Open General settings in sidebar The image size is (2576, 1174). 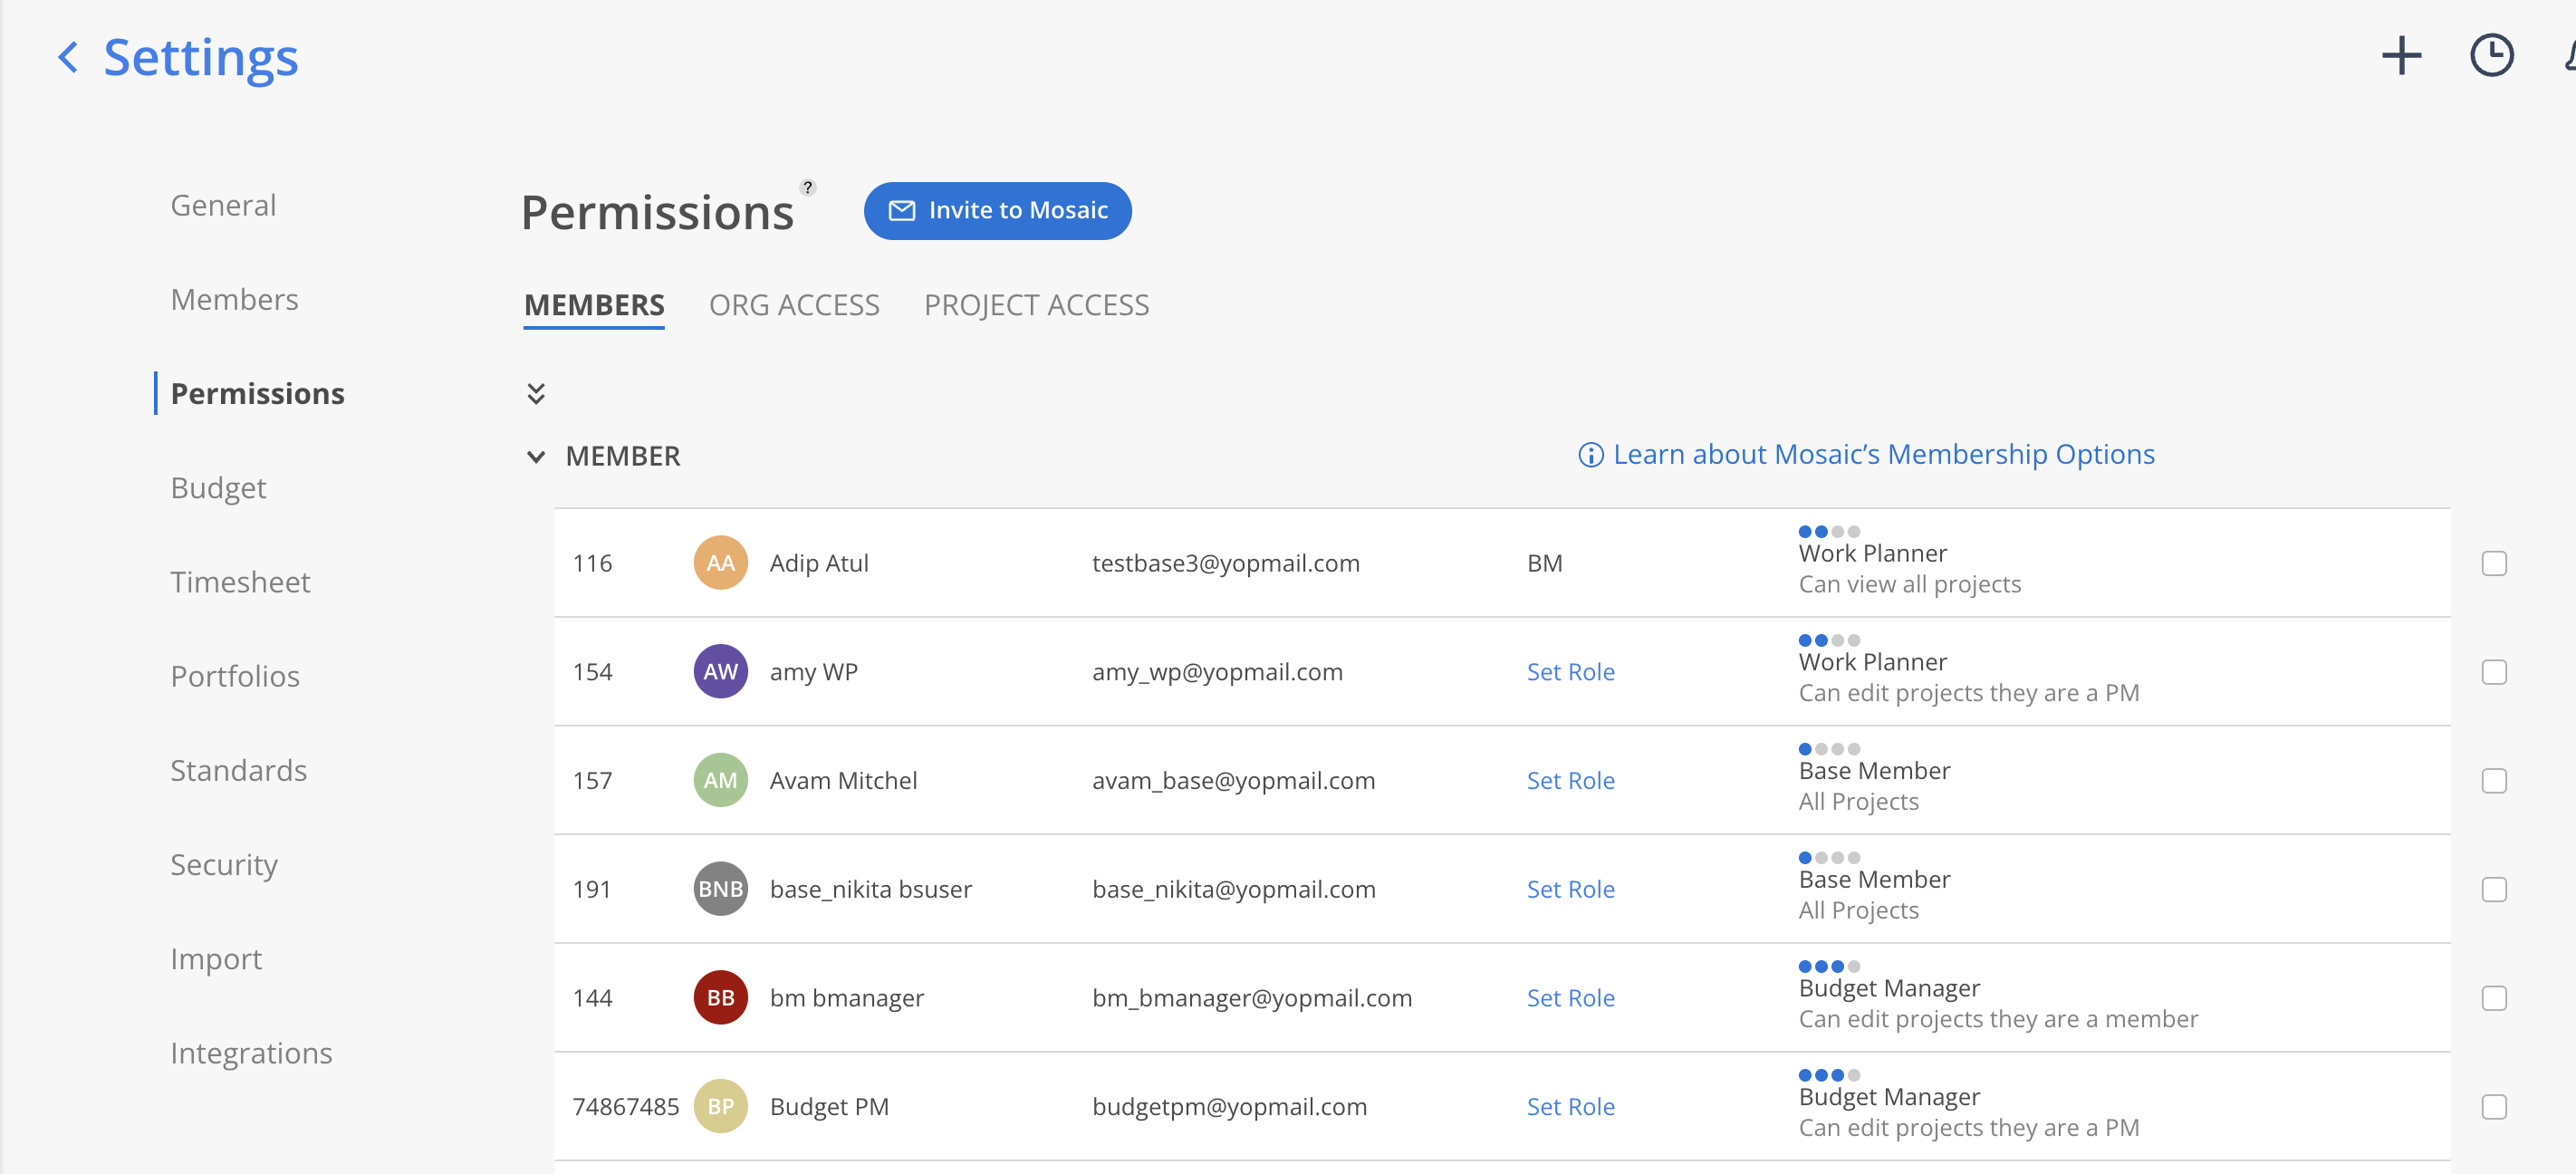click(x=223, y=205)
